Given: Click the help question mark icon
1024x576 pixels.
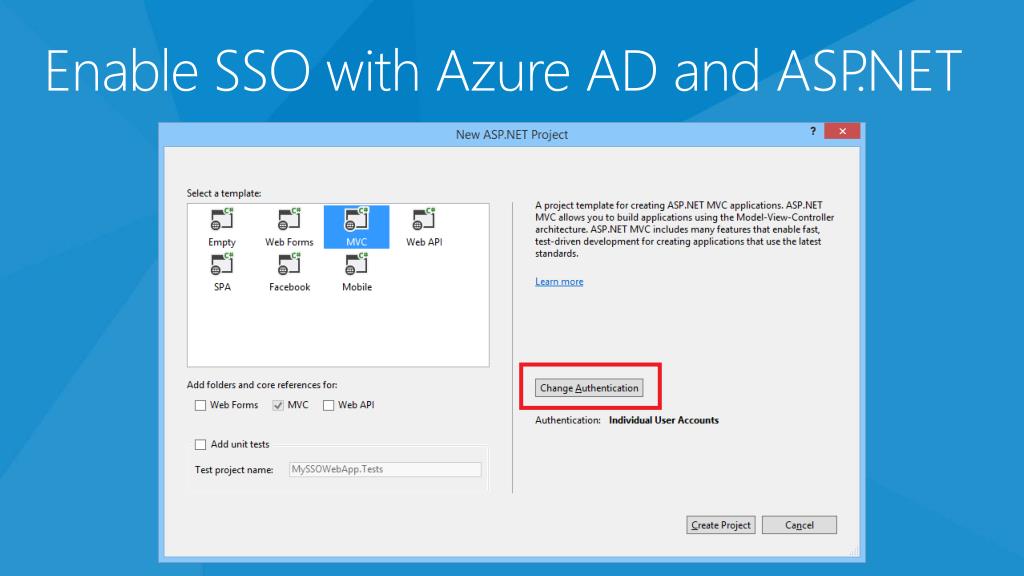Looking at the screenshot, I should (x=813, y=131).
